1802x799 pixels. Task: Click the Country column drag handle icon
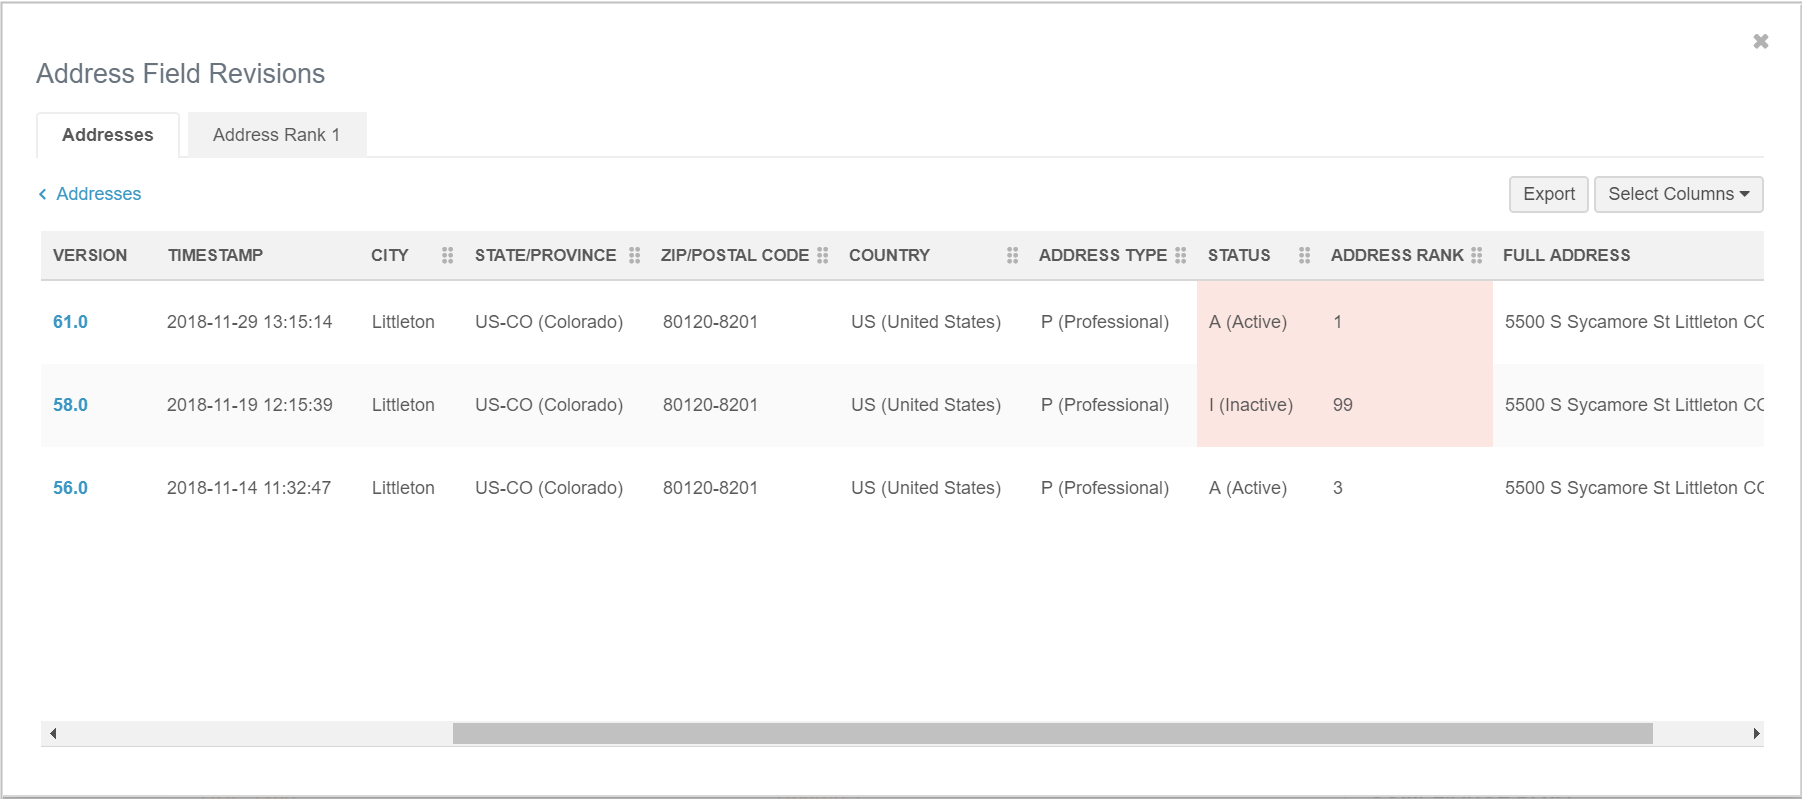1012,255
